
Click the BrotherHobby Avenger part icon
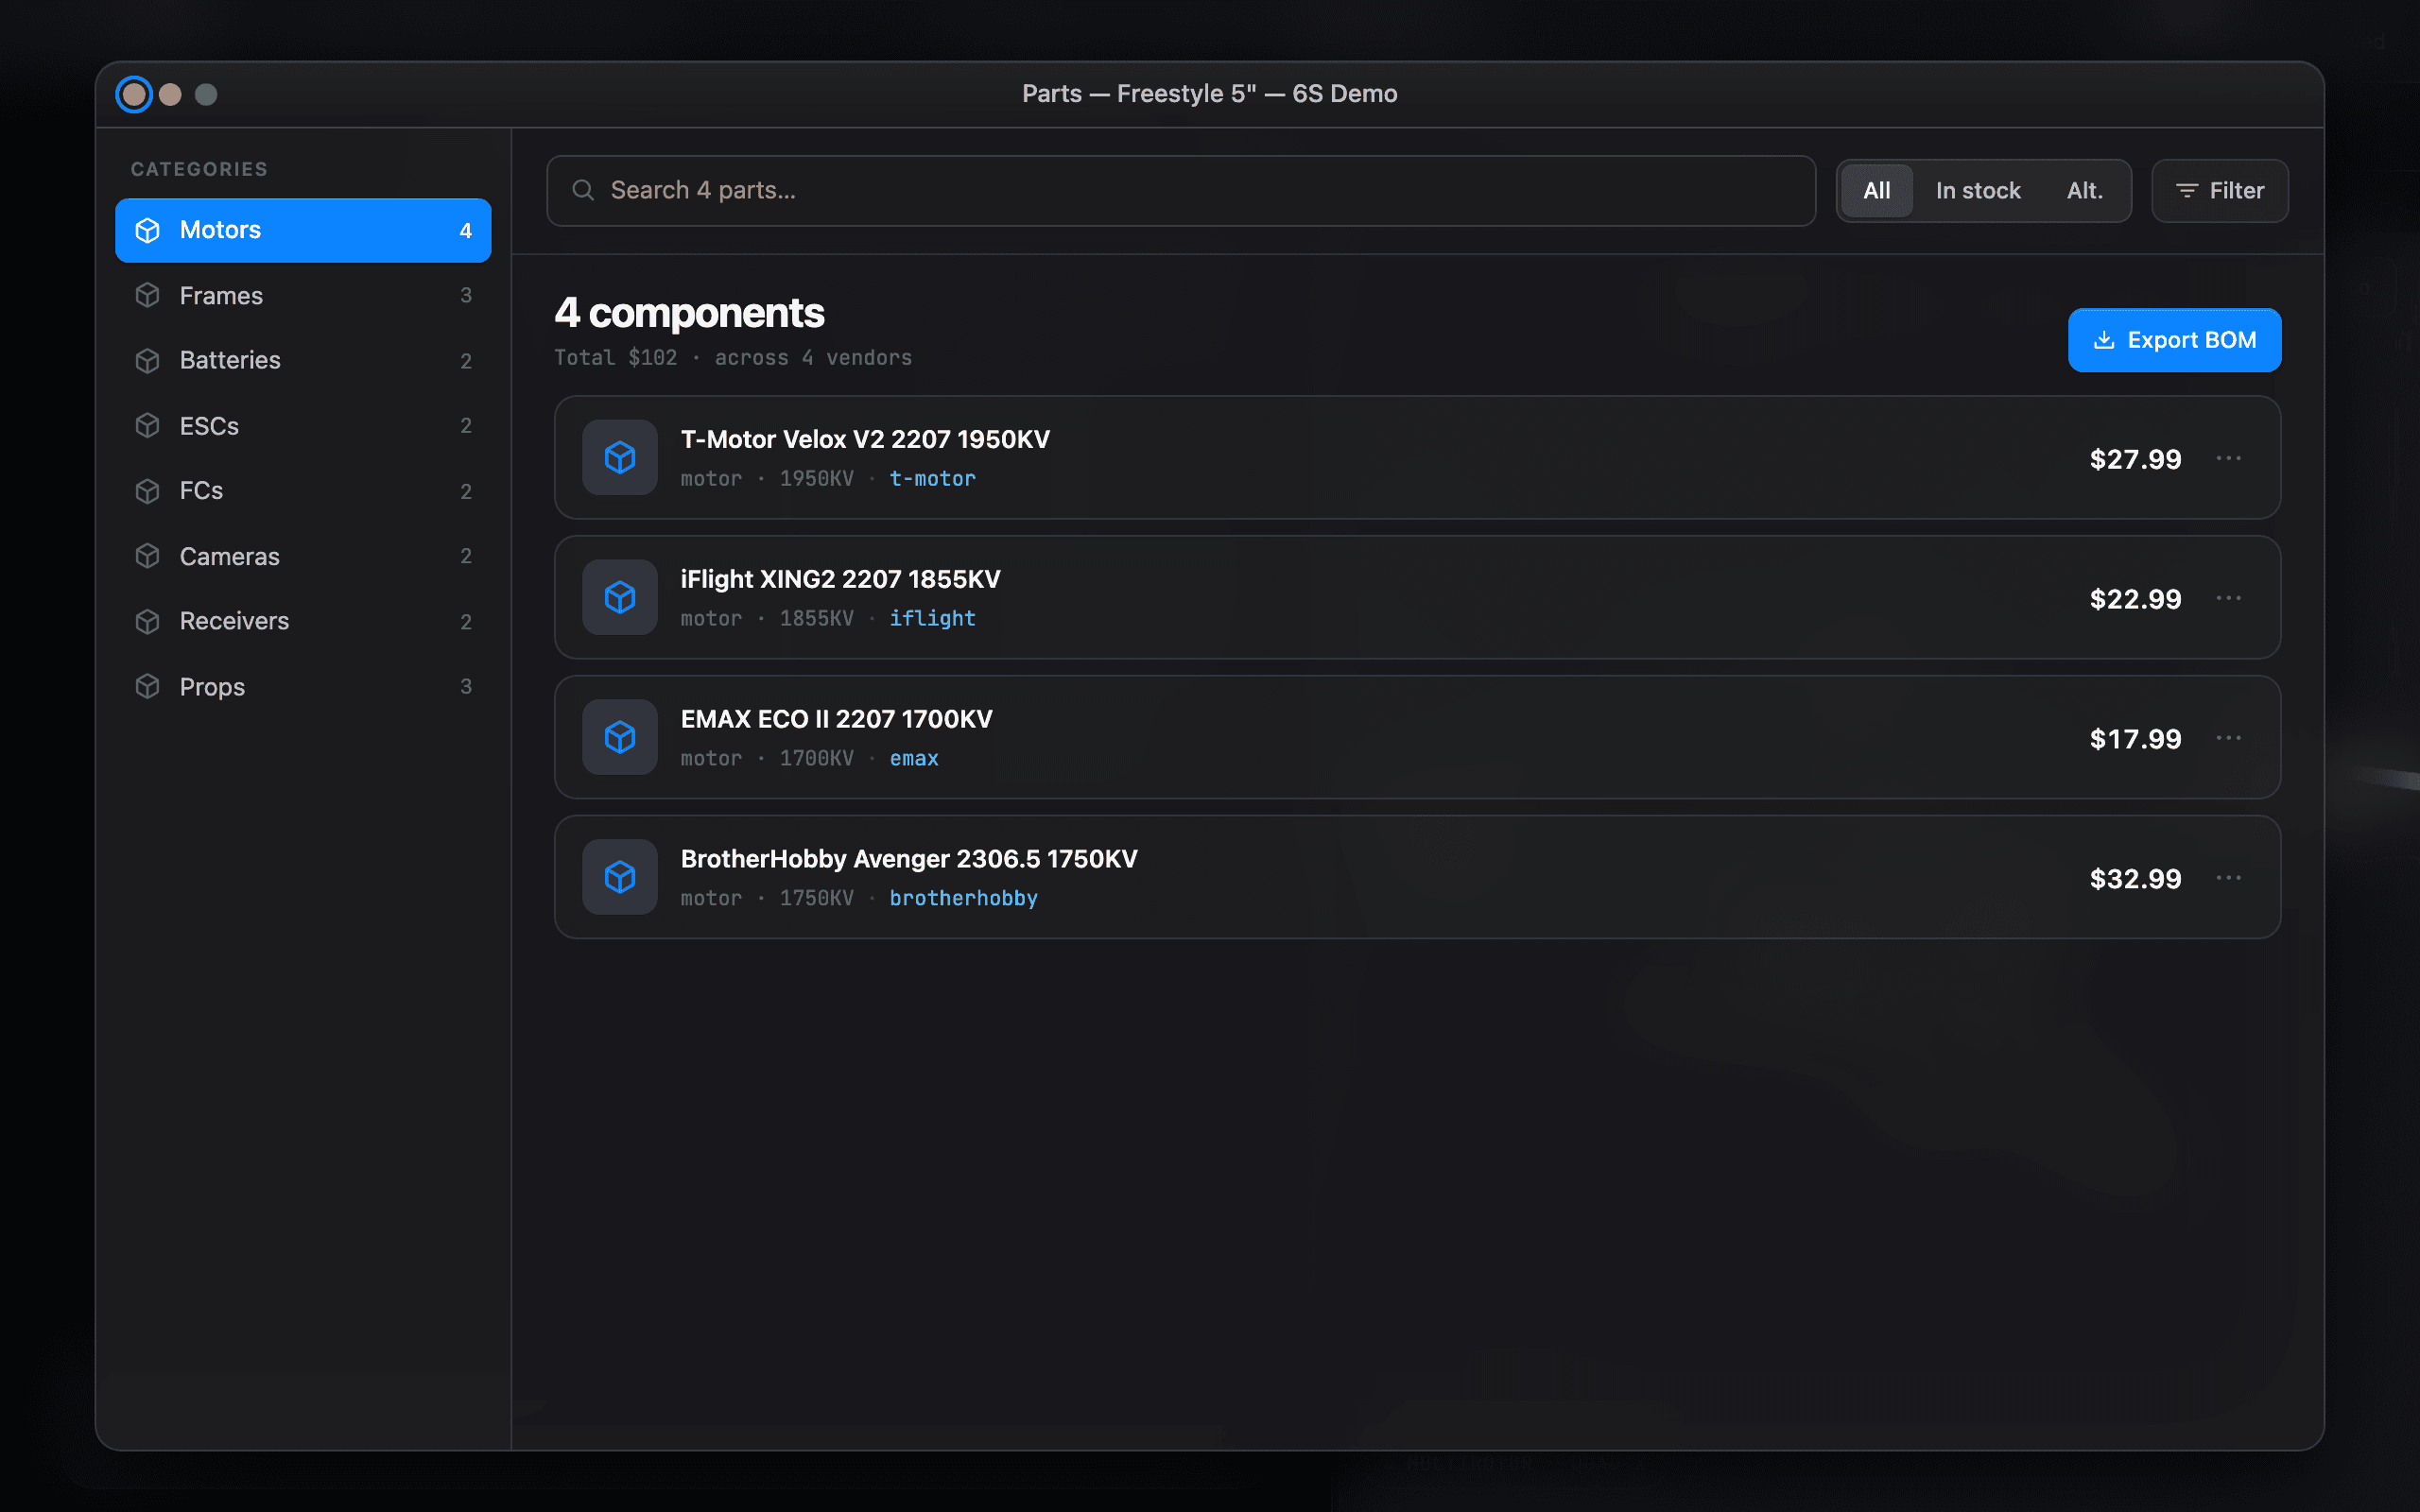[620, 877]
